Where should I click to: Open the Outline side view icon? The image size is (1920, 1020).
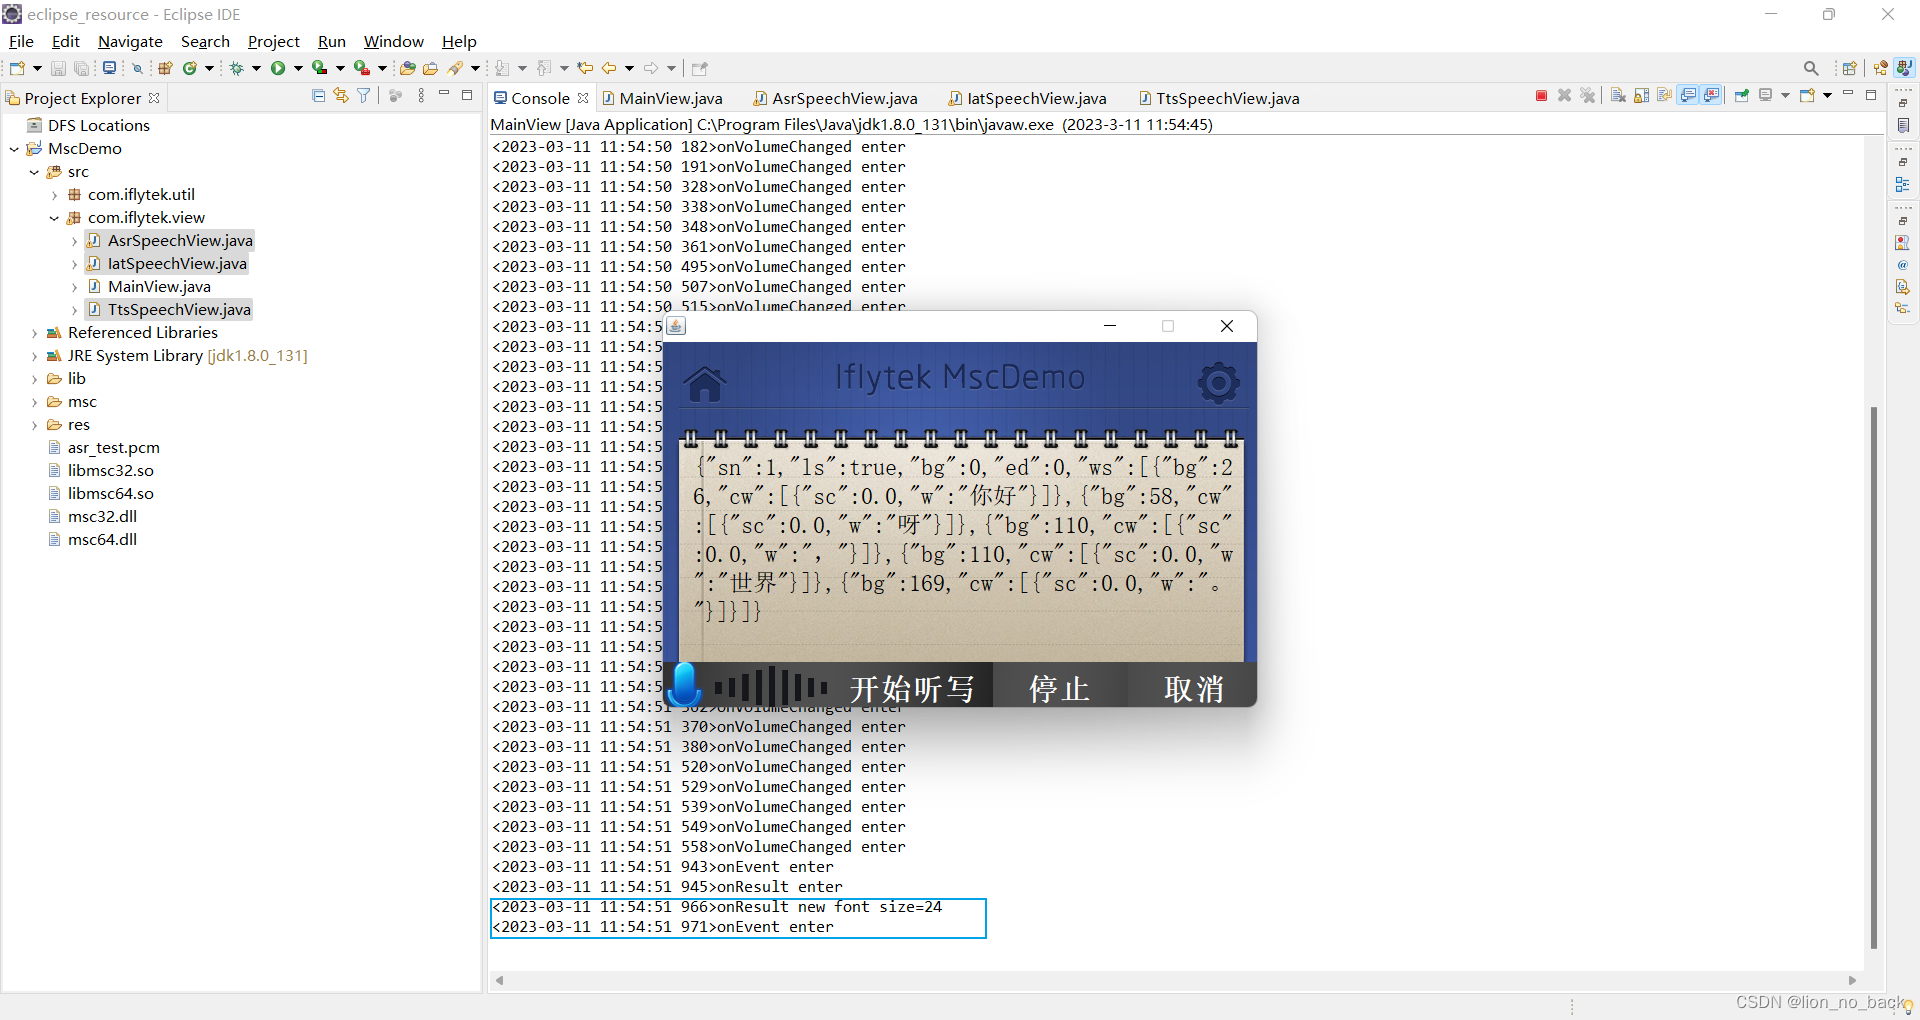1902,184
